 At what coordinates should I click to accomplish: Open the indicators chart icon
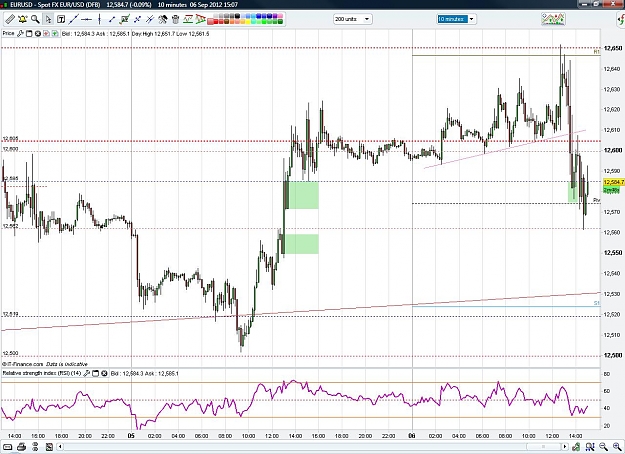pos(553,19)
